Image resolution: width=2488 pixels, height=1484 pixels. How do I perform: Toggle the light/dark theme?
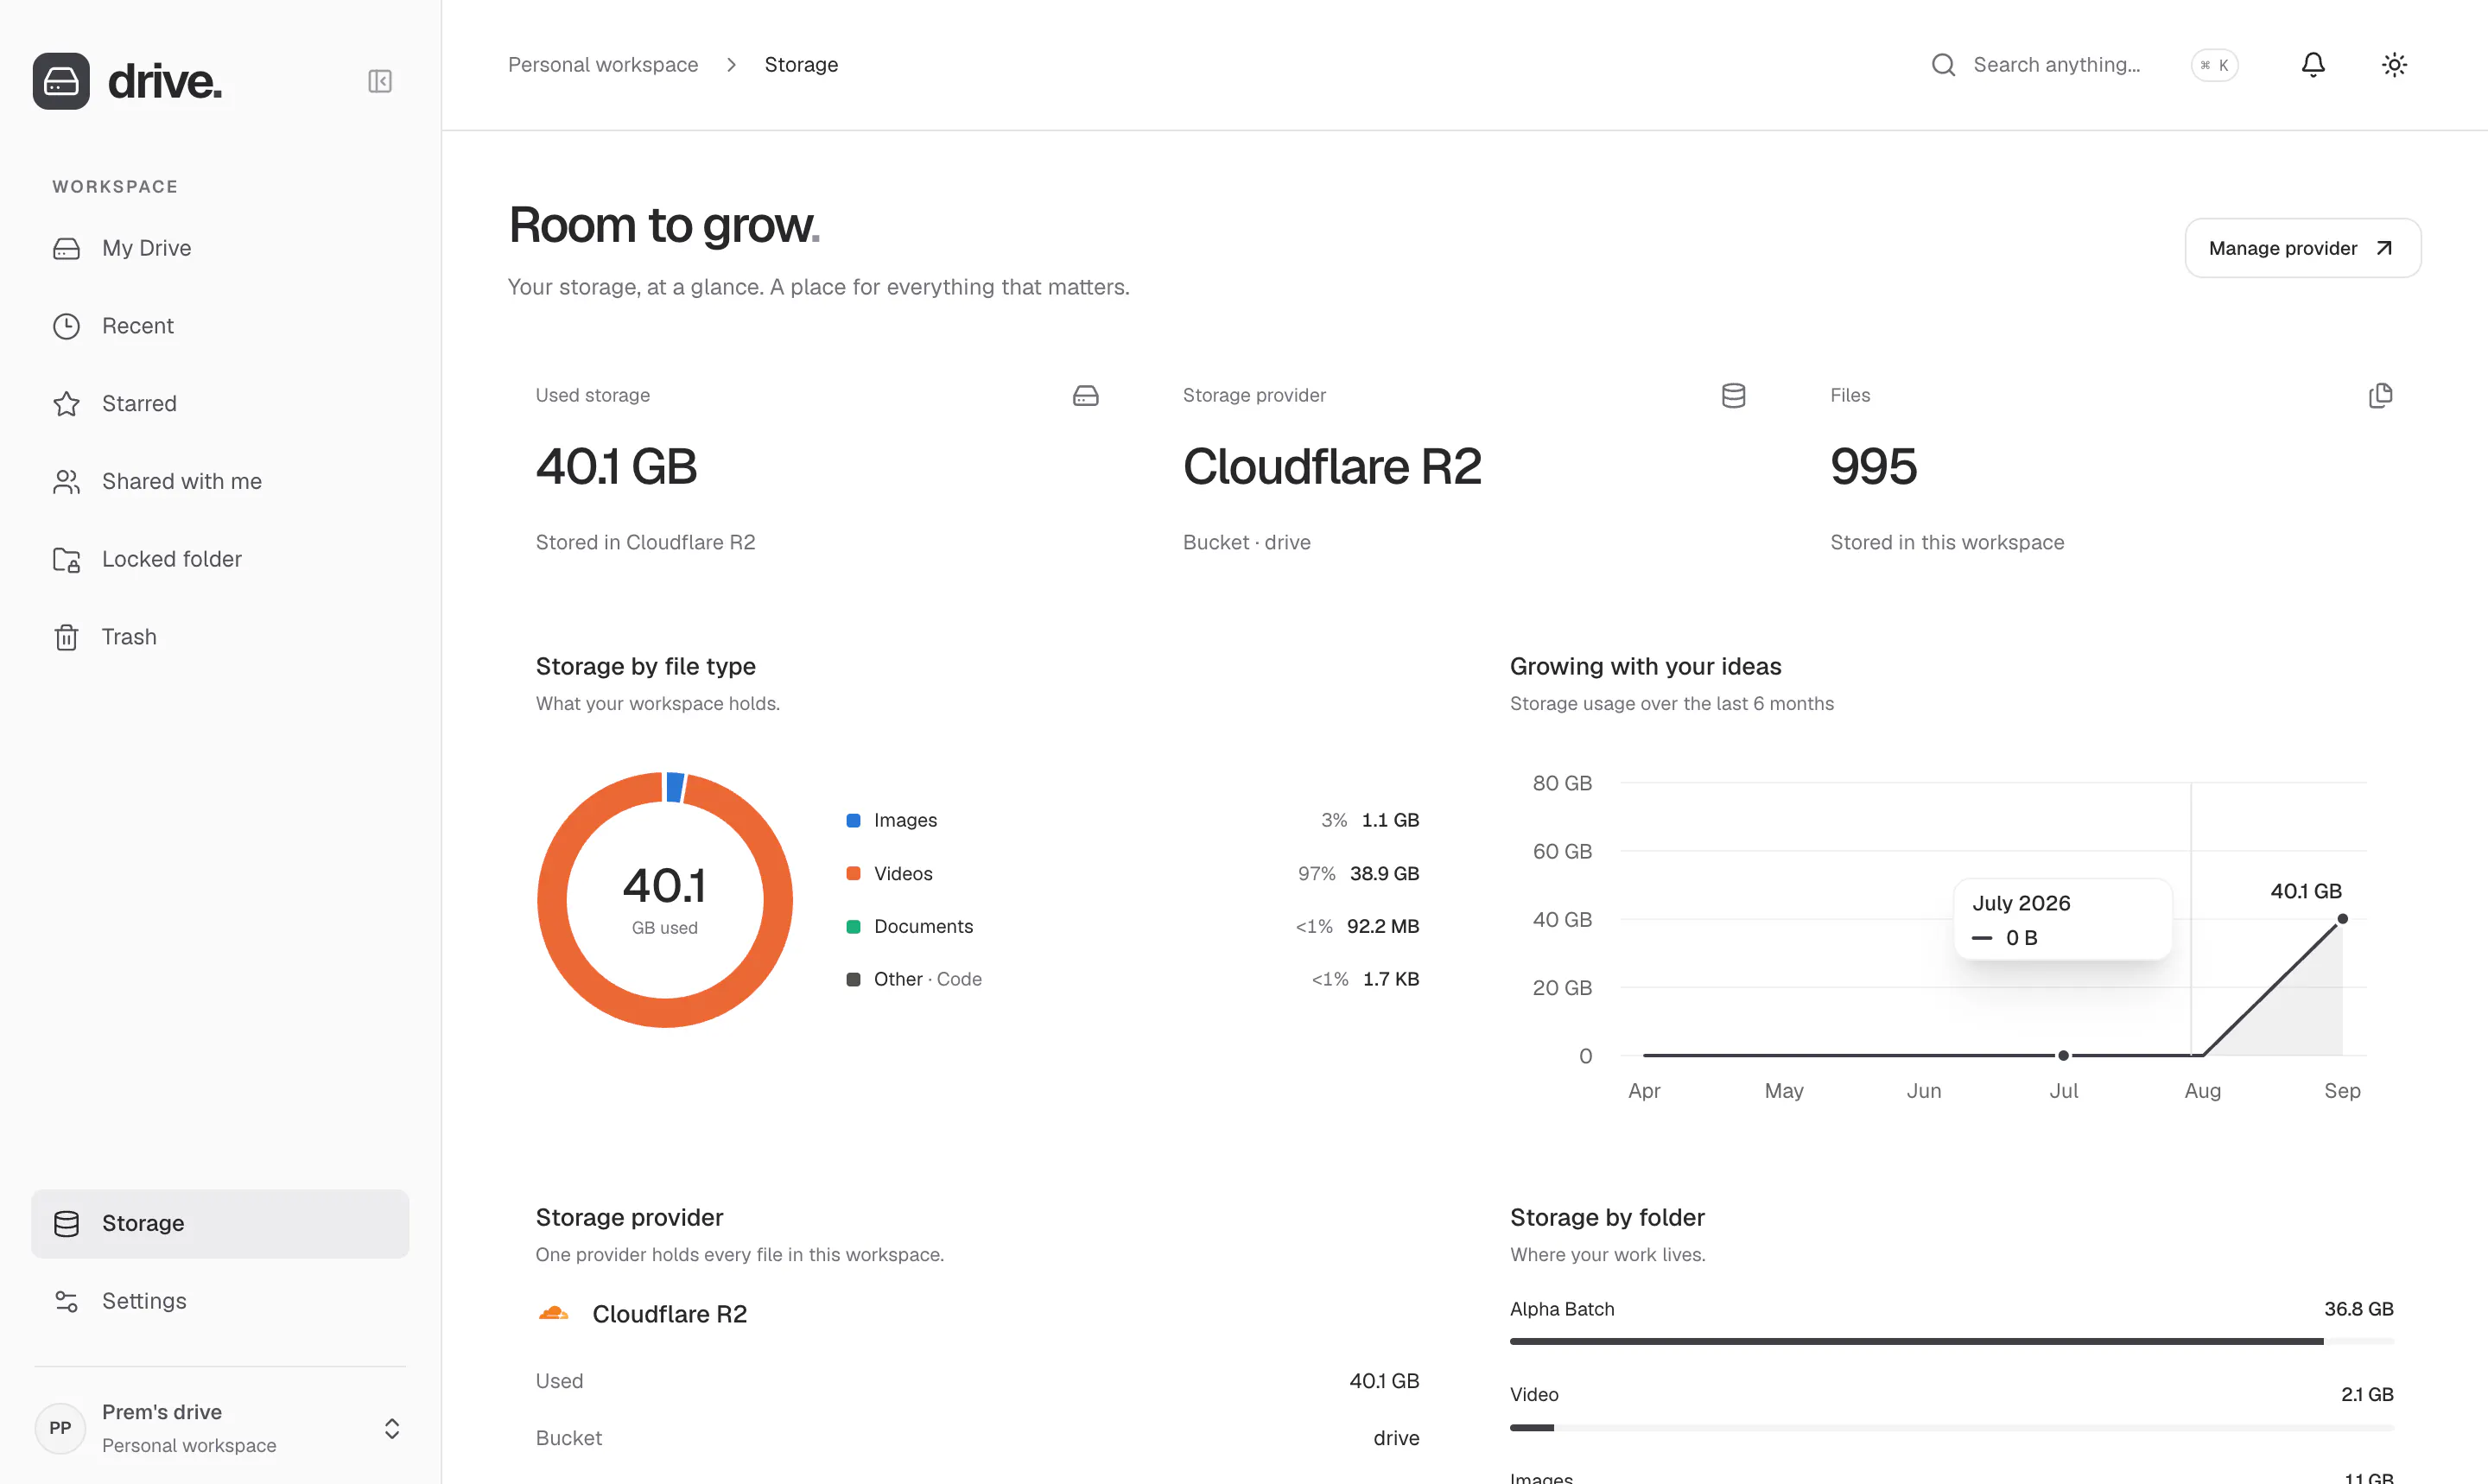pos(2394,65)
